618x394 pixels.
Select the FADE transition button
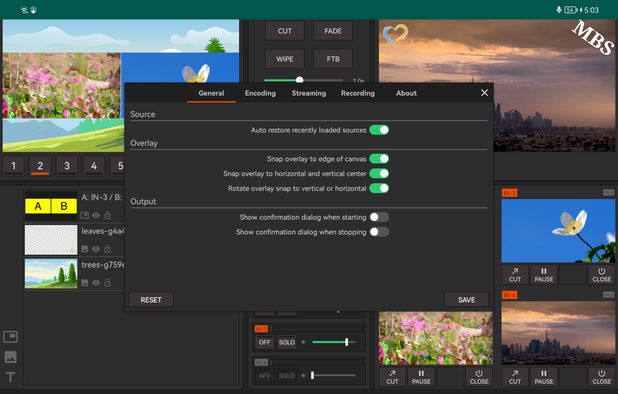click(x=333, y=31)
